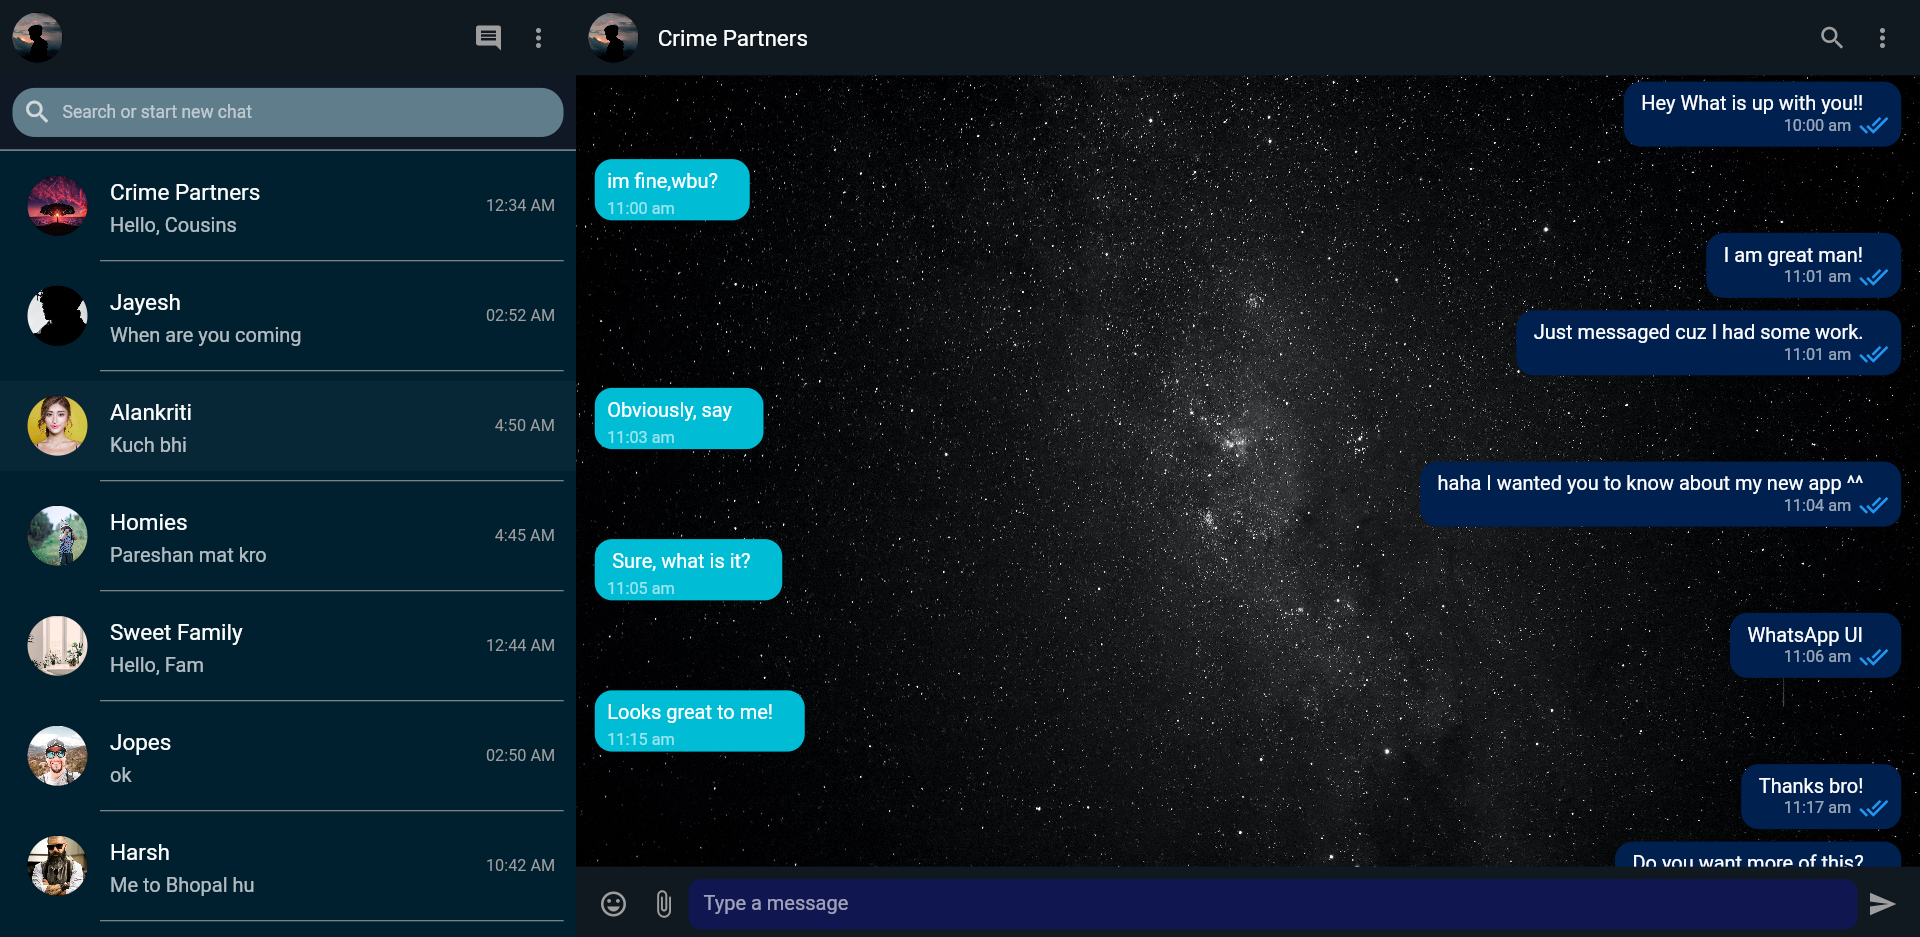Click your own profile avatar top left
The height and width of the screenshot is (937, 1920).
click(36, 37)
